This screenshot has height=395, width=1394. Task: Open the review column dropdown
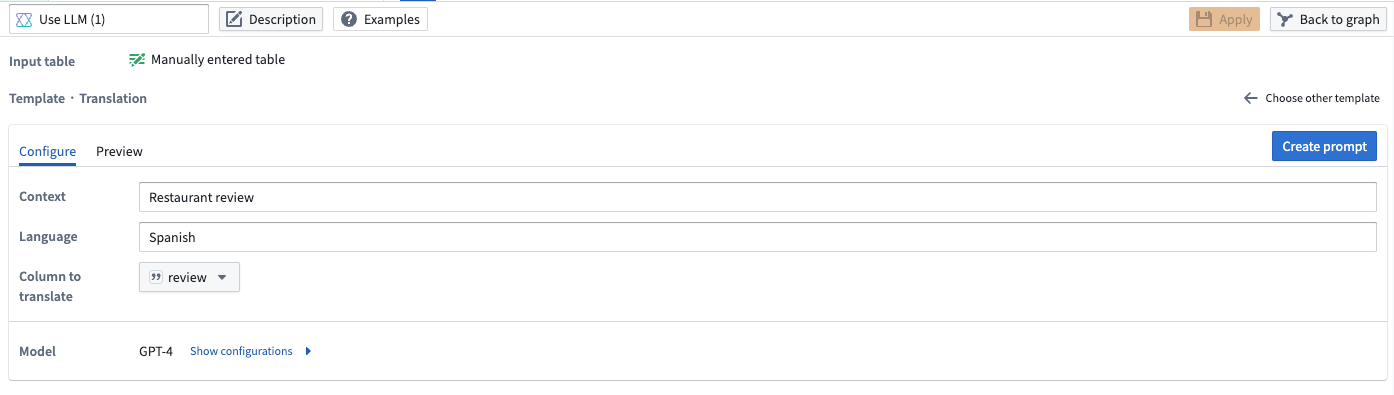tap(189, 277)
